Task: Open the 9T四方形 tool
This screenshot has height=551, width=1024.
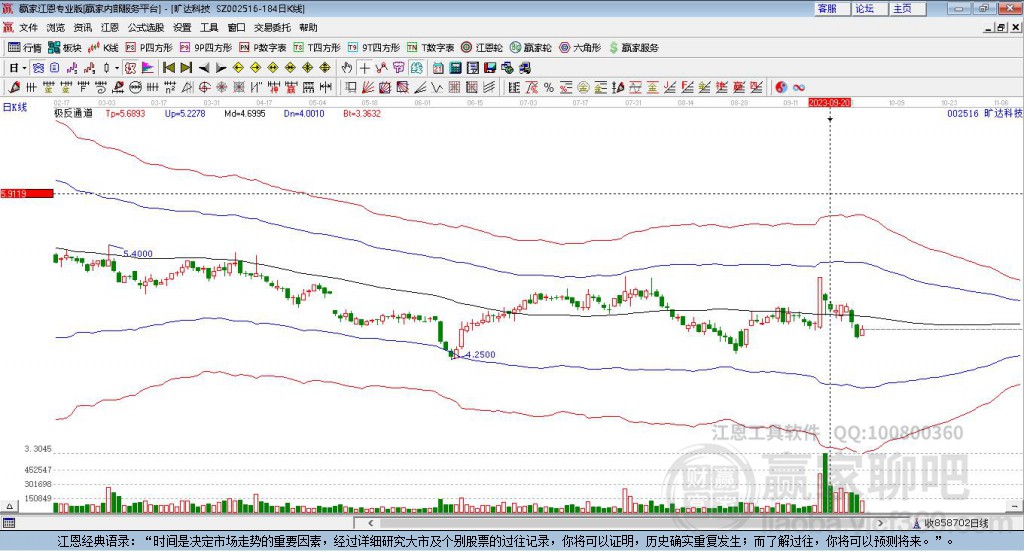Action: pyautogui.click(x=374, y=48)
